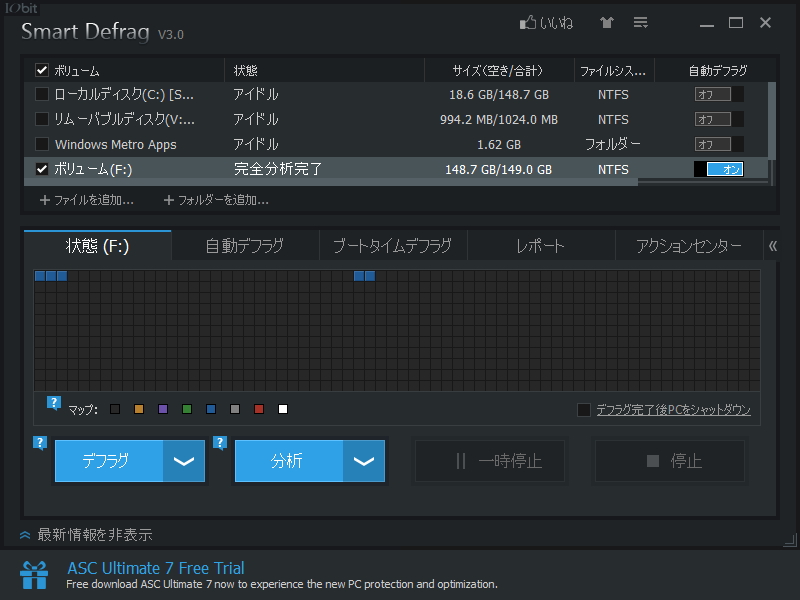Toggle auto defrag for ローカルディスク(C:)
This screenshot has width=800, height=600.
tap(719, 94)
